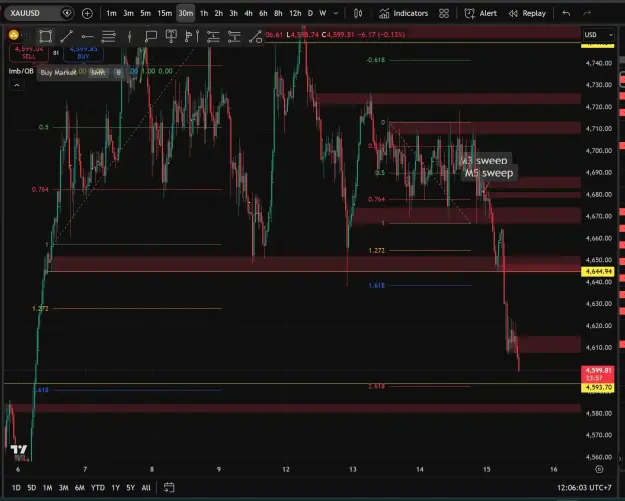Open the indicator templates grid icon
The width and height of the screenshot is (625, 501).
(x=444, y=14)
